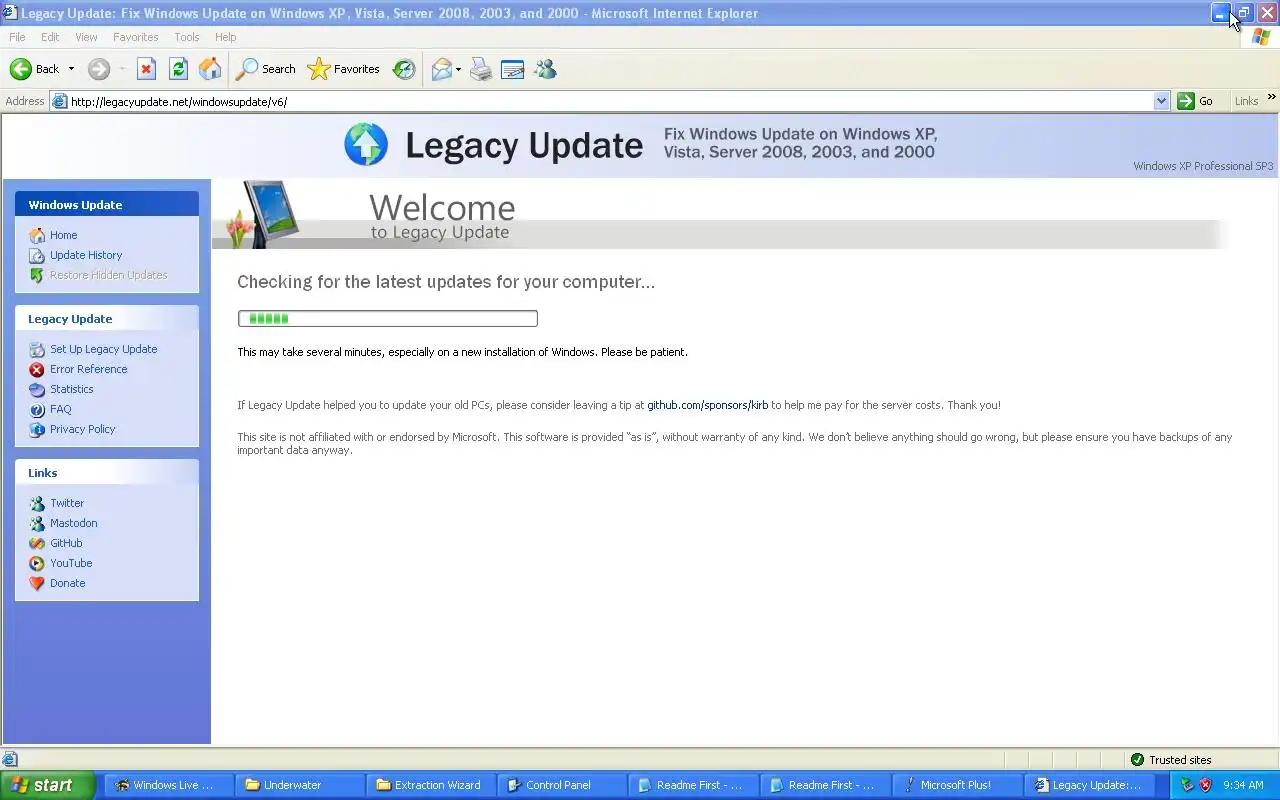Click the Go button
Viewport: 1280px width, 800px height.
pos(1196,101)
